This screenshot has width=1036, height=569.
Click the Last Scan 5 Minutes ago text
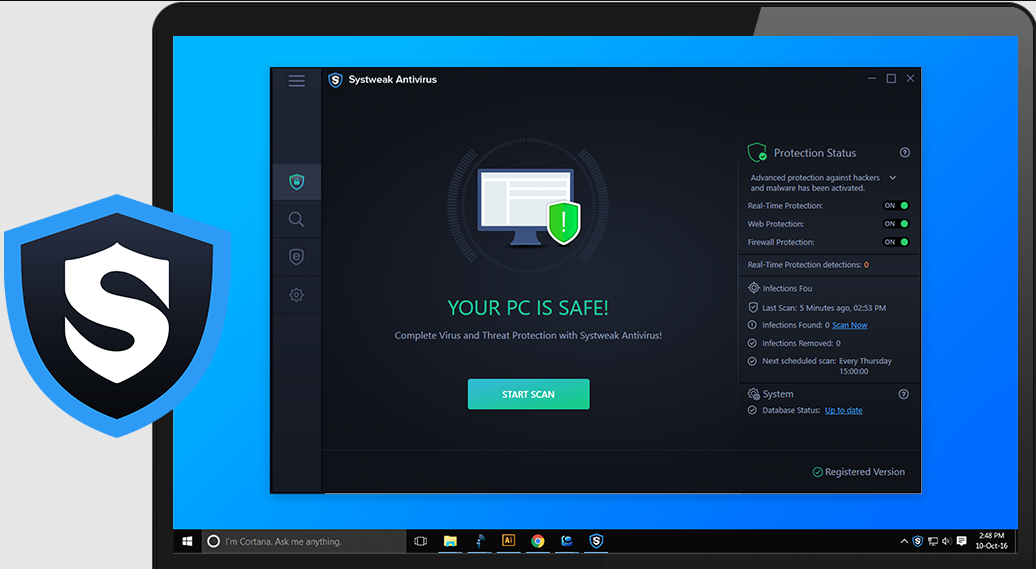(824, 308)
